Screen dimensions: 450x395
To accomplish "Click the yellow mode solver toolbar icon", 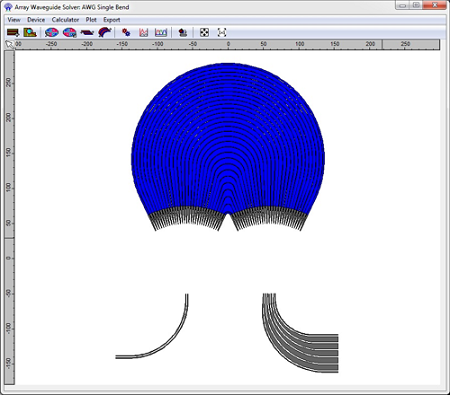I will coord(30,32).
